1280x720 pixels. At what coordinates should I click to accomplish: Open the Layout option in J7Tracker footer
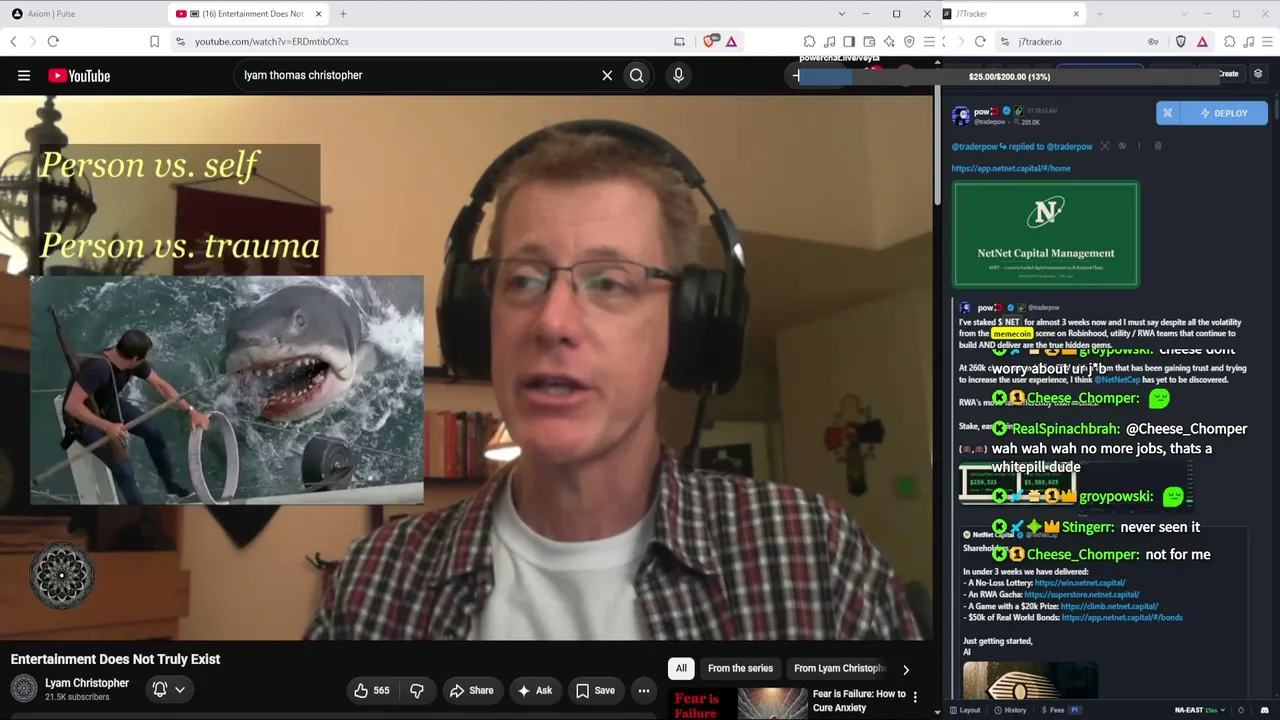tap(965, 710)
